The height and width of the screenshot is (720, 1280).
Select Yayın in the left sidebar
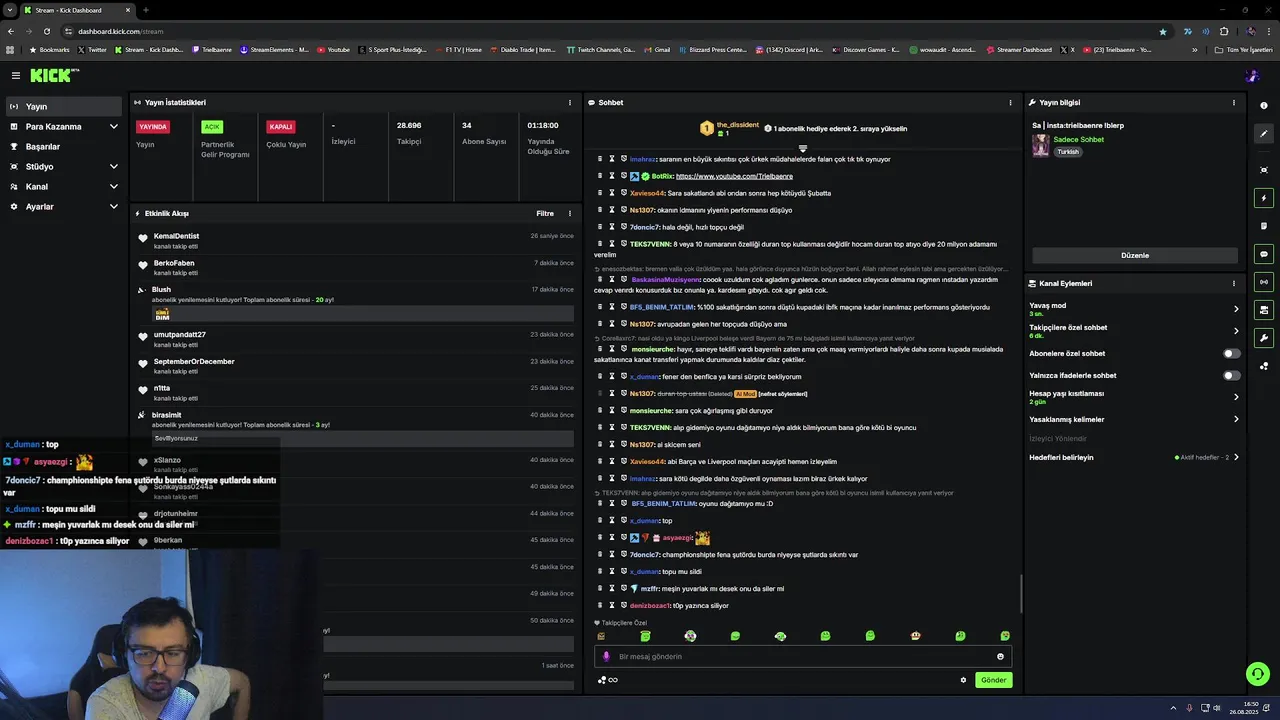click(x=63, y=106)
